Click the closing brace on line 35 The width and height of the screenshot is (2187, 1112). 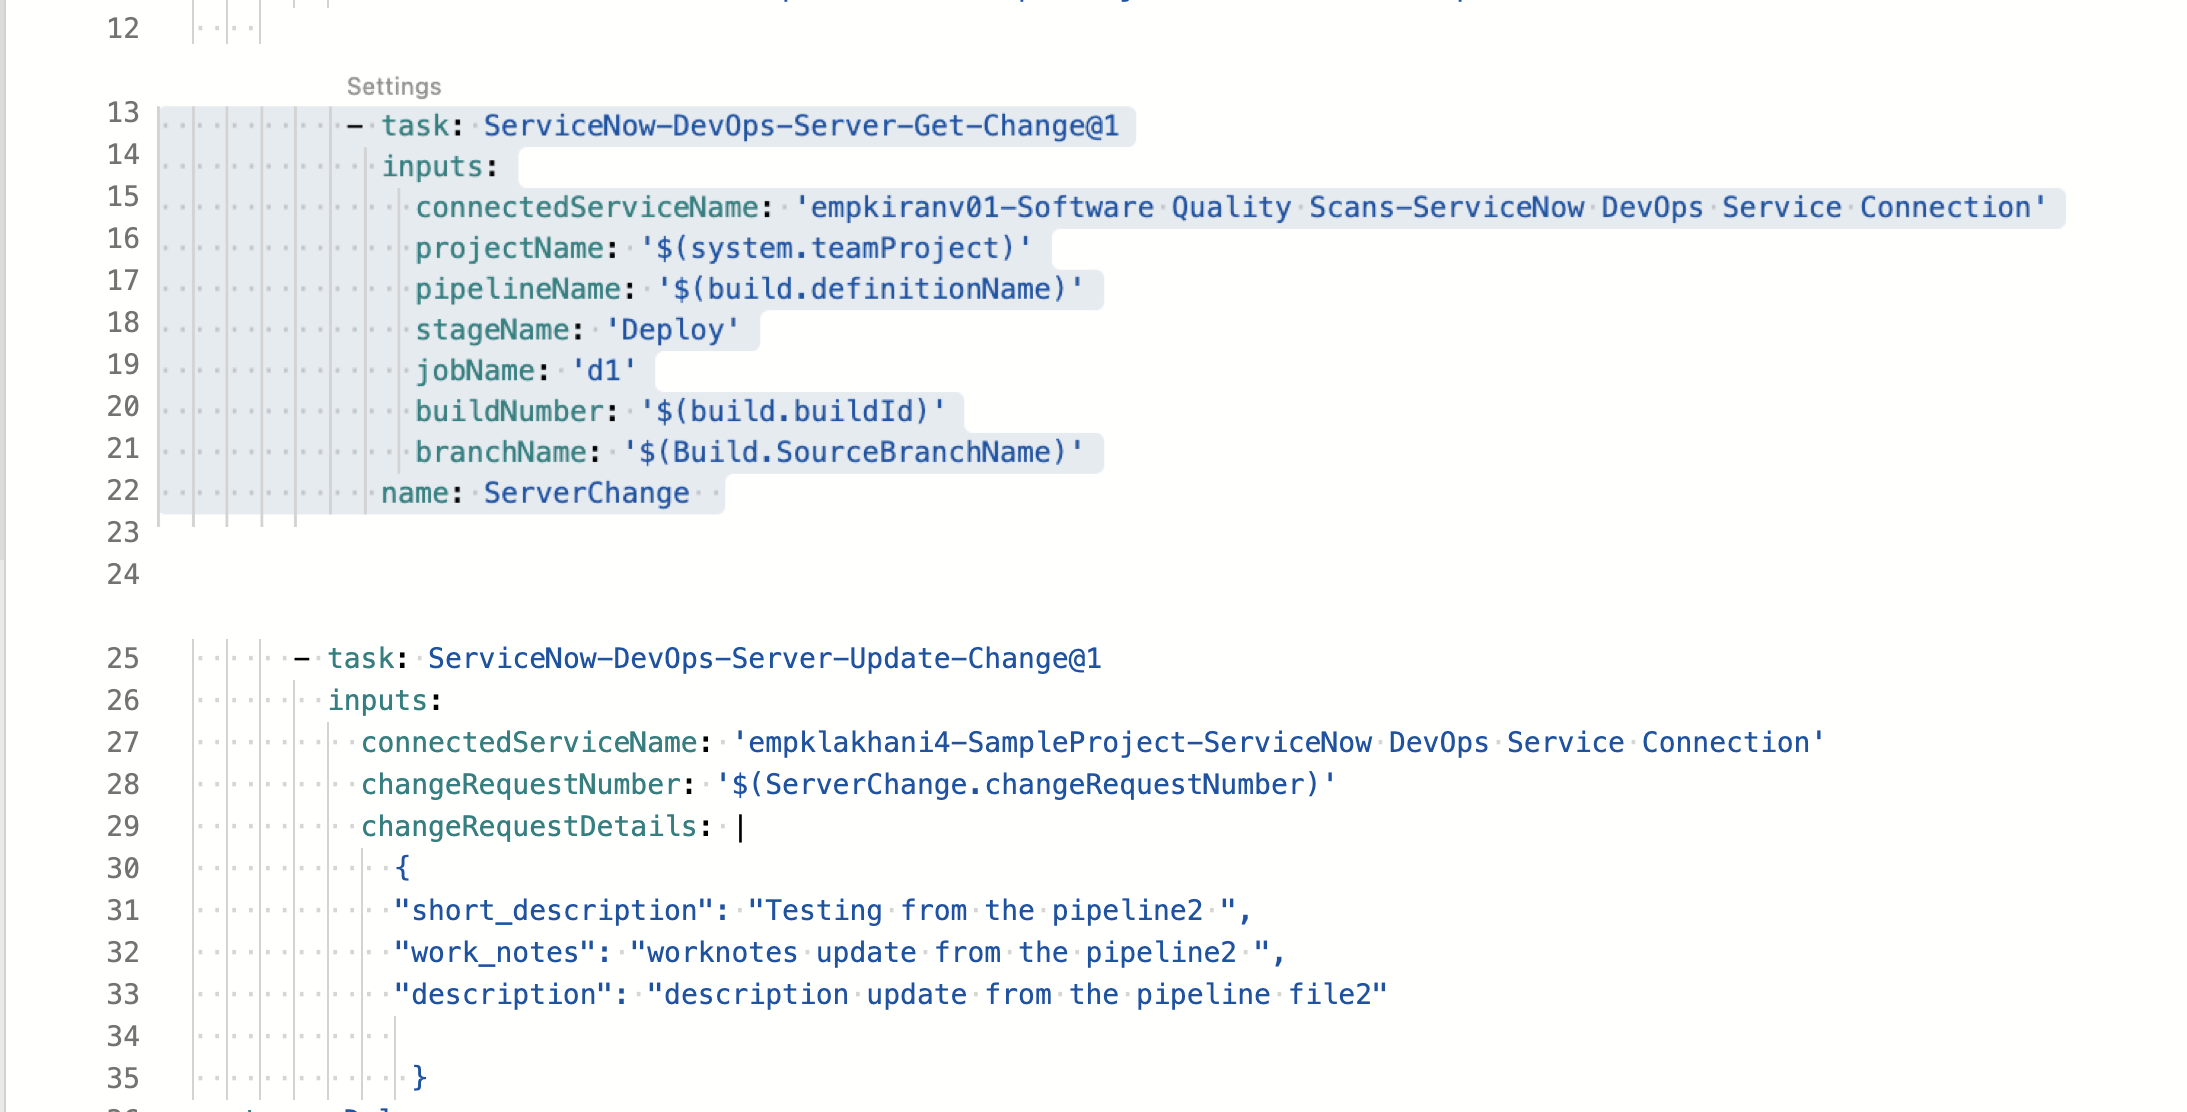coord(420,1078)
